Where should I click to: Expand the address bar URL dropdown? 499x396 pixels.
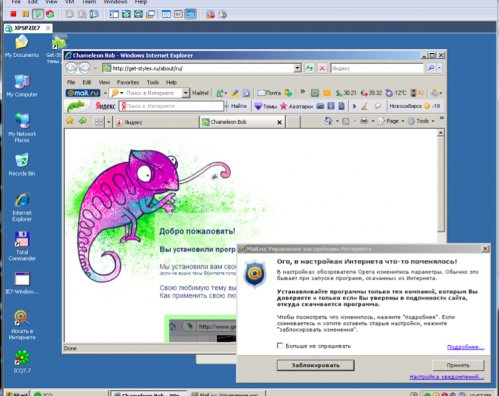point(297,68)
